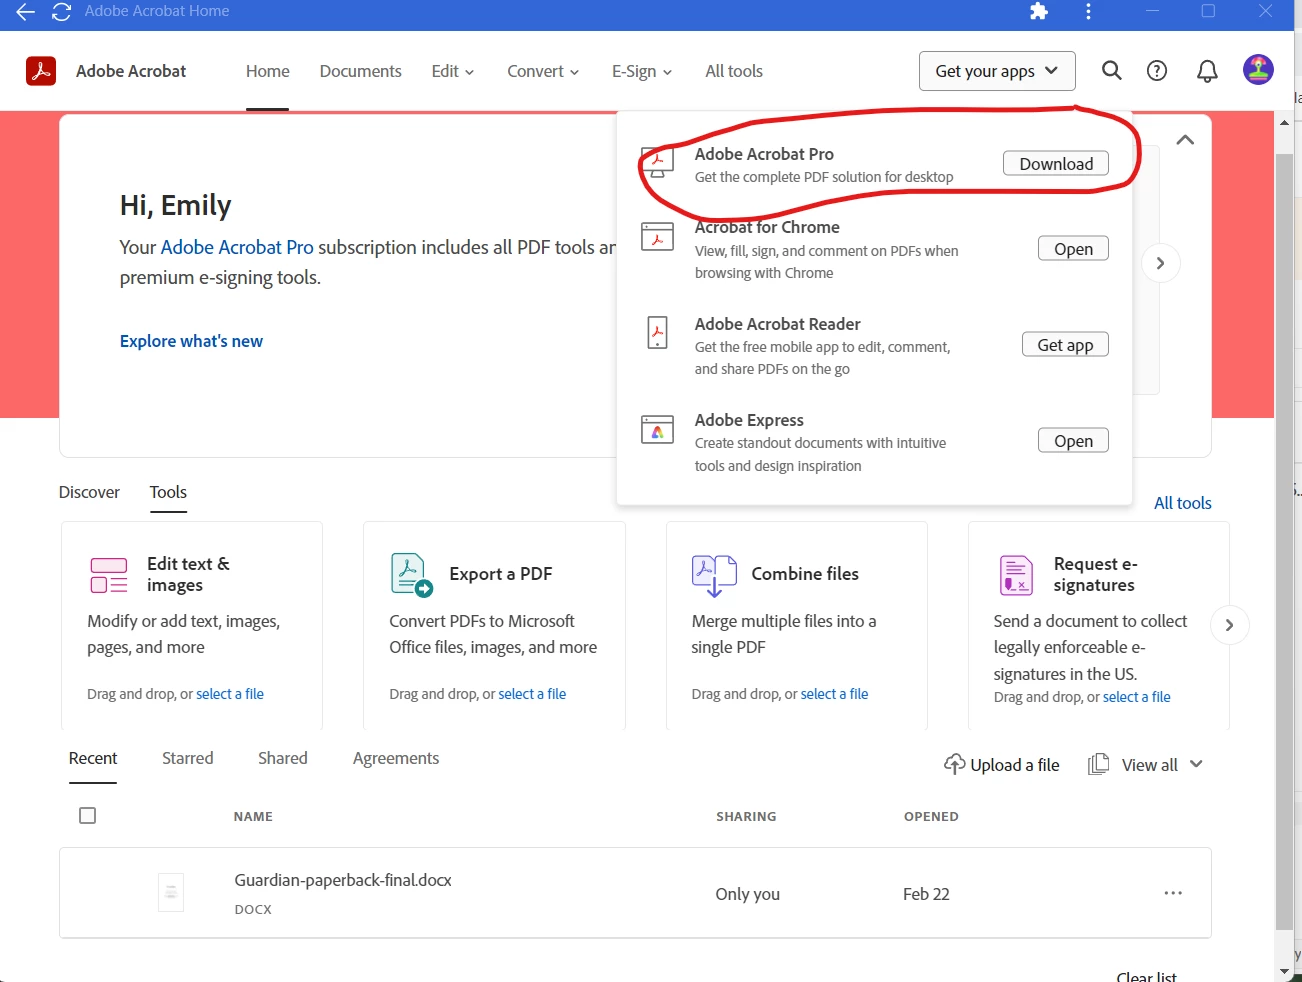Viewport: 1302px width, 982px height.
Task: Open the extensions puzzle piece icon
Action: (1039, 11)
